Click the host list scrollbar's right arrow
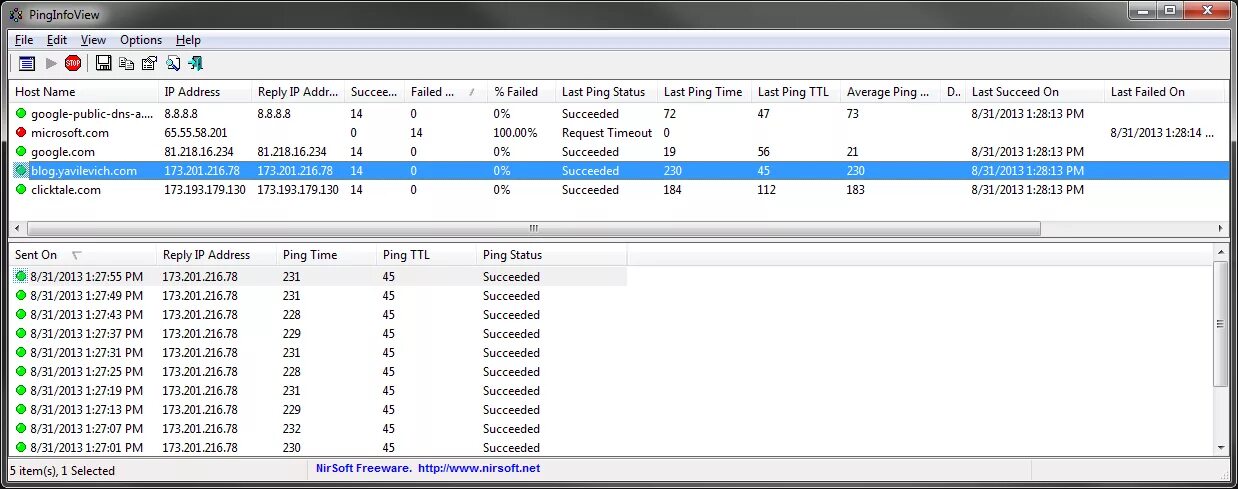Viewport: 1238px width, 489px height. tap(1221, 228)
